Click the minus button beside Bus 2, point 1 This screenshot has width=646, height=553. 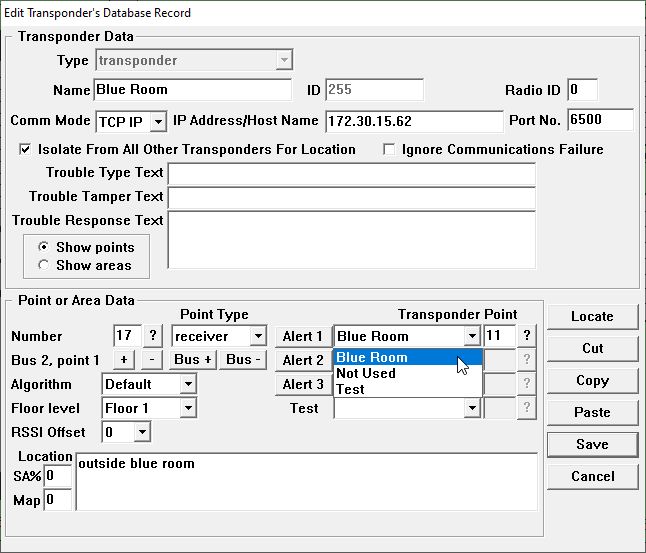pyautogui.click(x=150, y=360)
